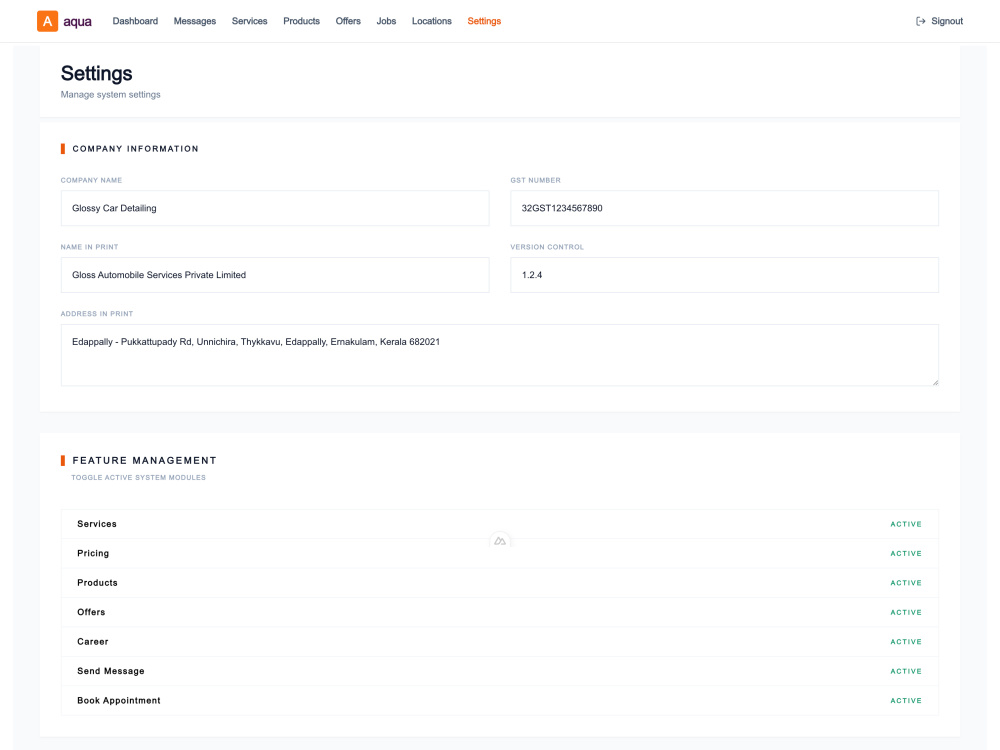Toggle the Products module ACTIVE status
1000x750 pixels.
pyautogui.click(x=906, y=583)
